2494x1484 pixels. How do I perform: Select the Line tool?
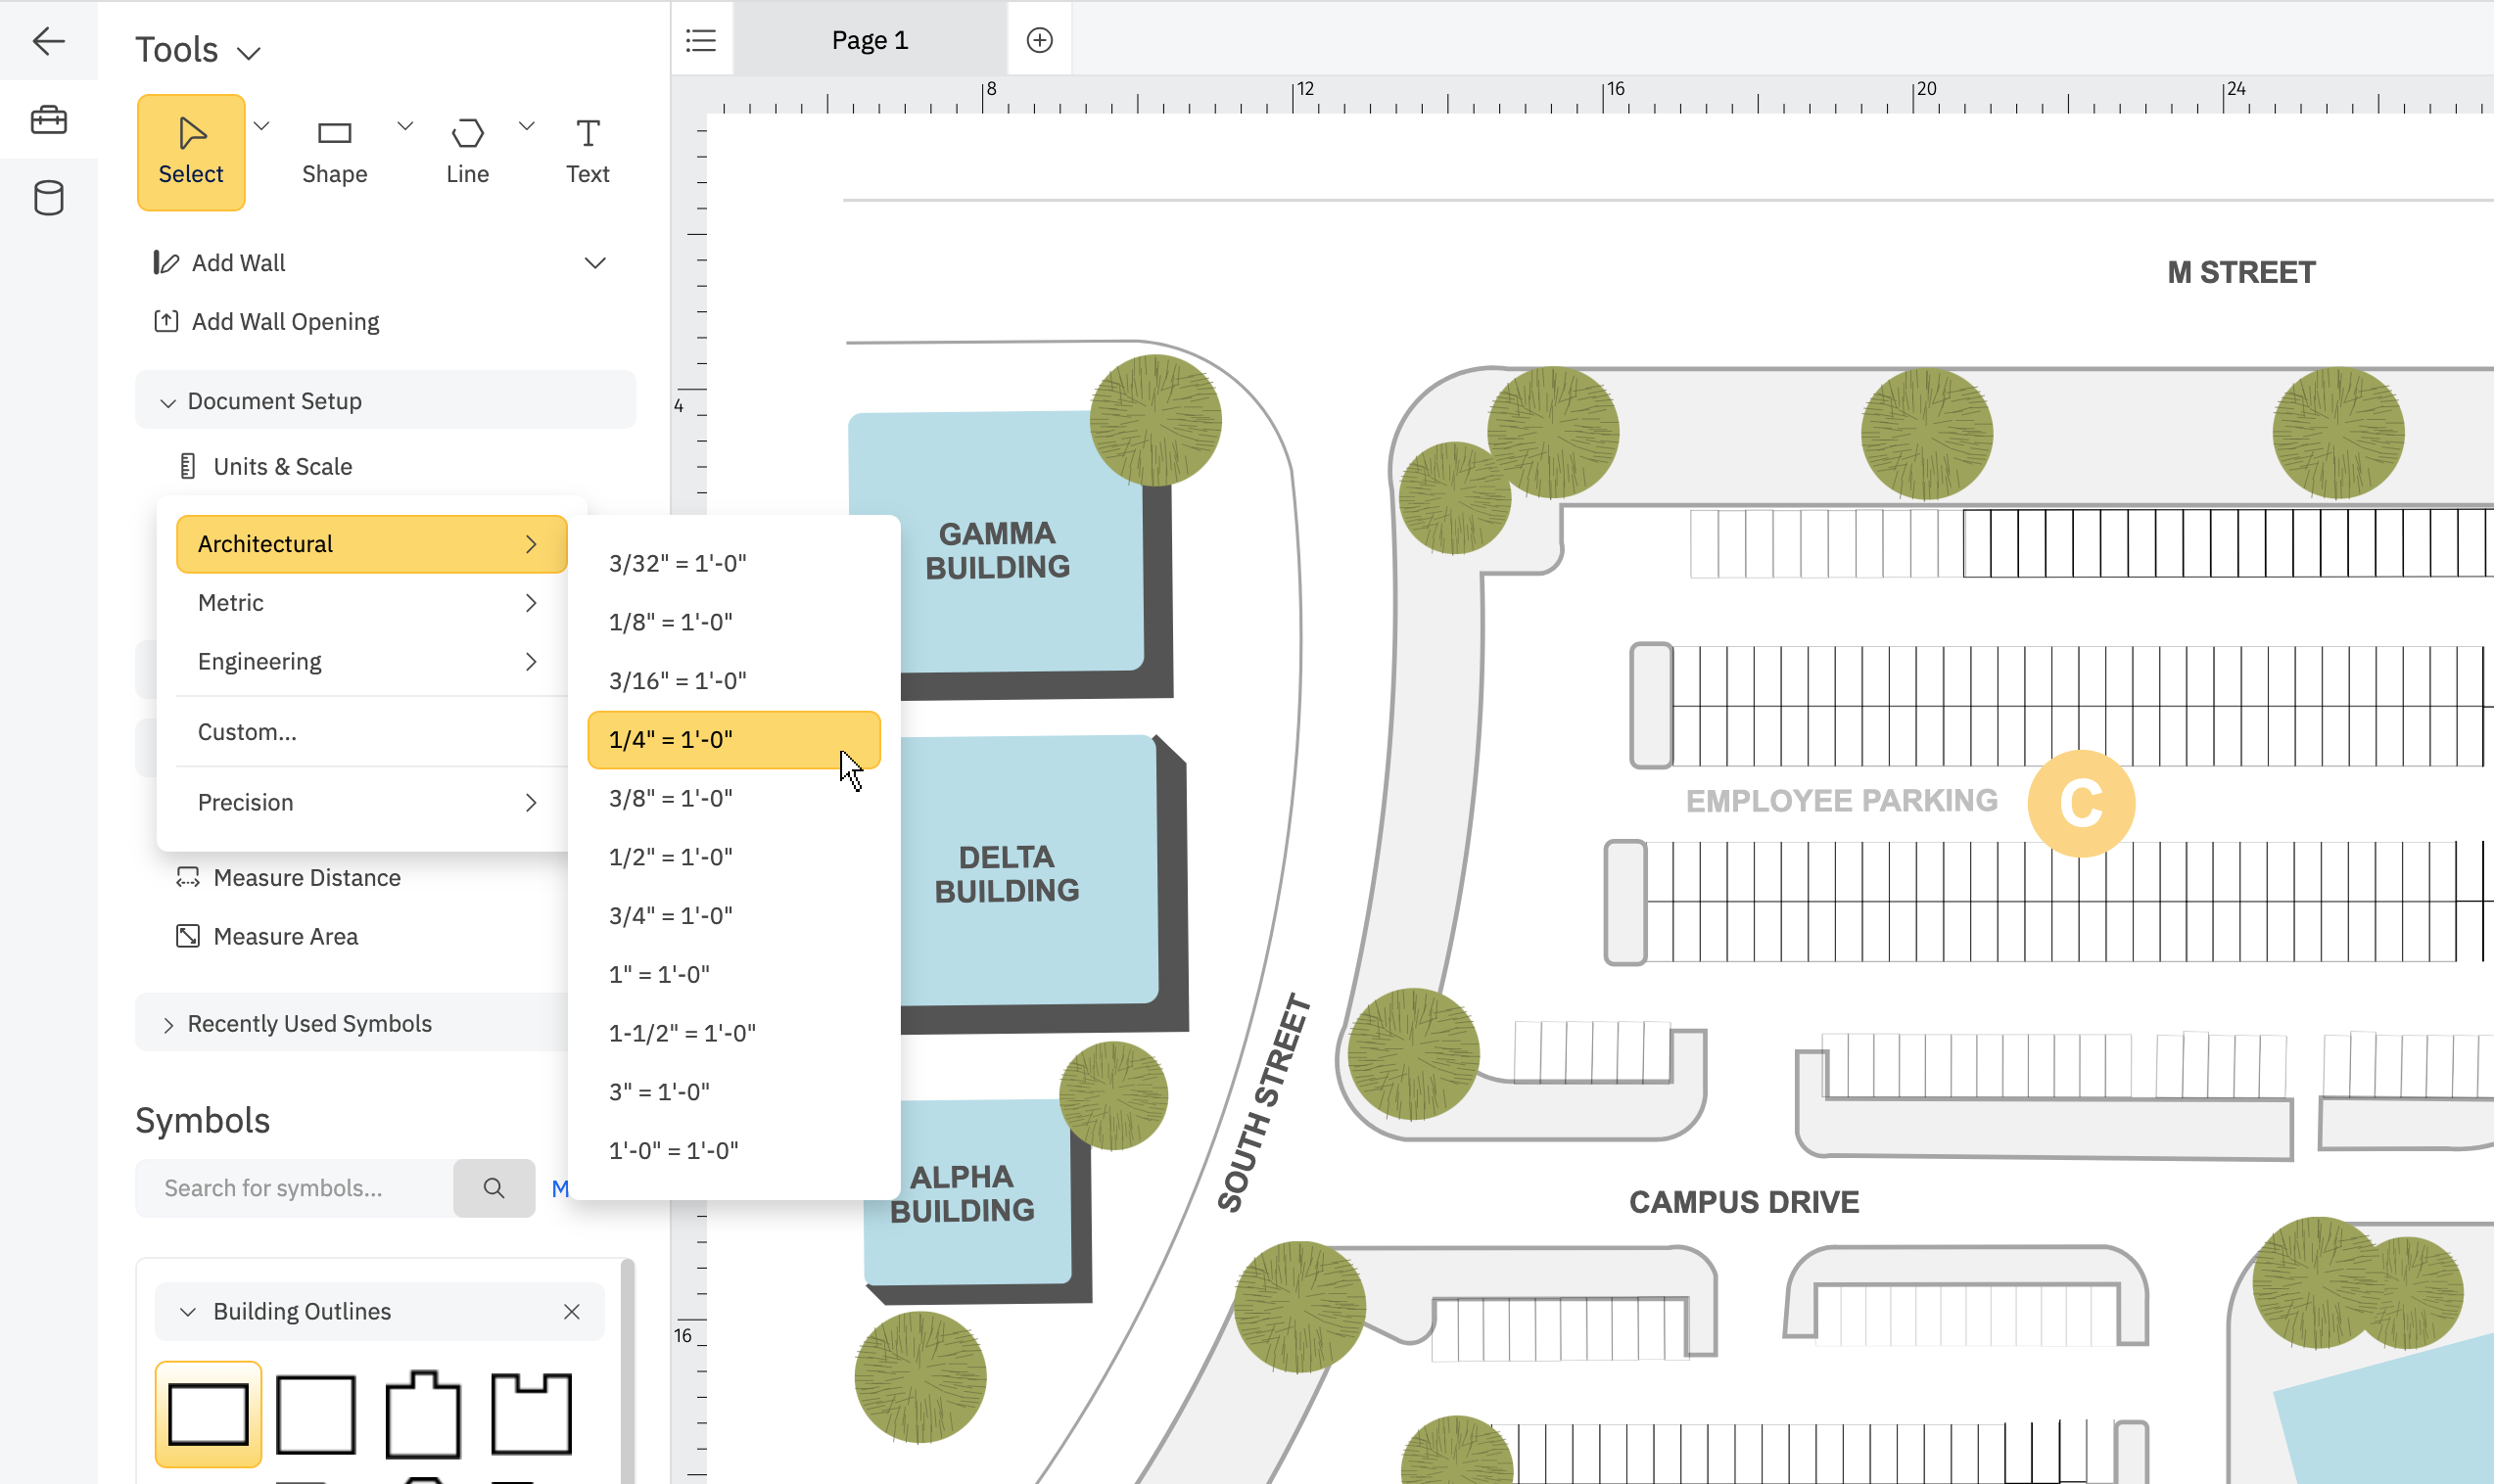(x=468, y=148)
